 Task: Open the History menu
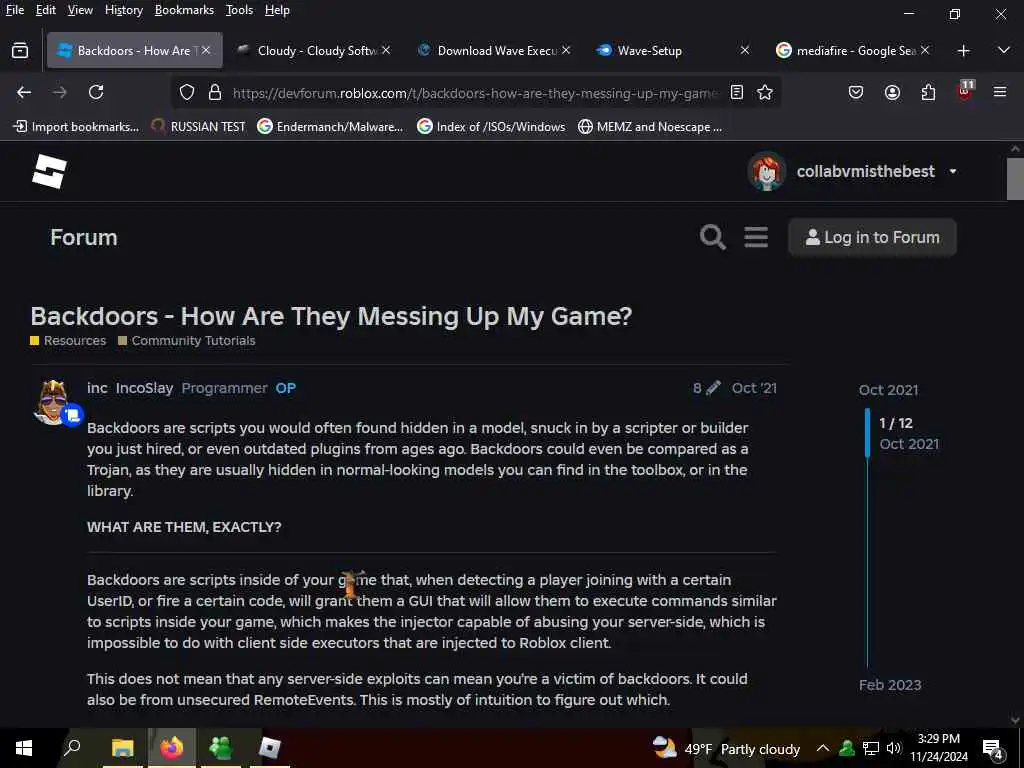click(123, 10)
